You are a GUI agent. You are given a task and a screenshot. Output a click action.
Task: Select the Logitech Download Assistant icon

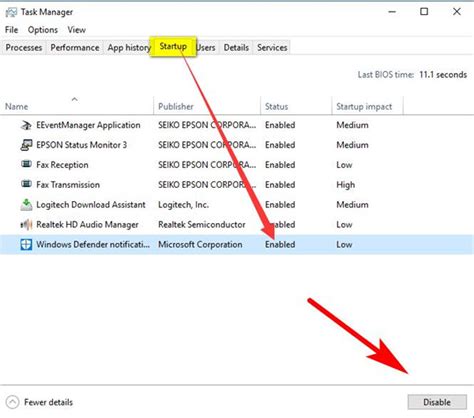coord(26,205)
